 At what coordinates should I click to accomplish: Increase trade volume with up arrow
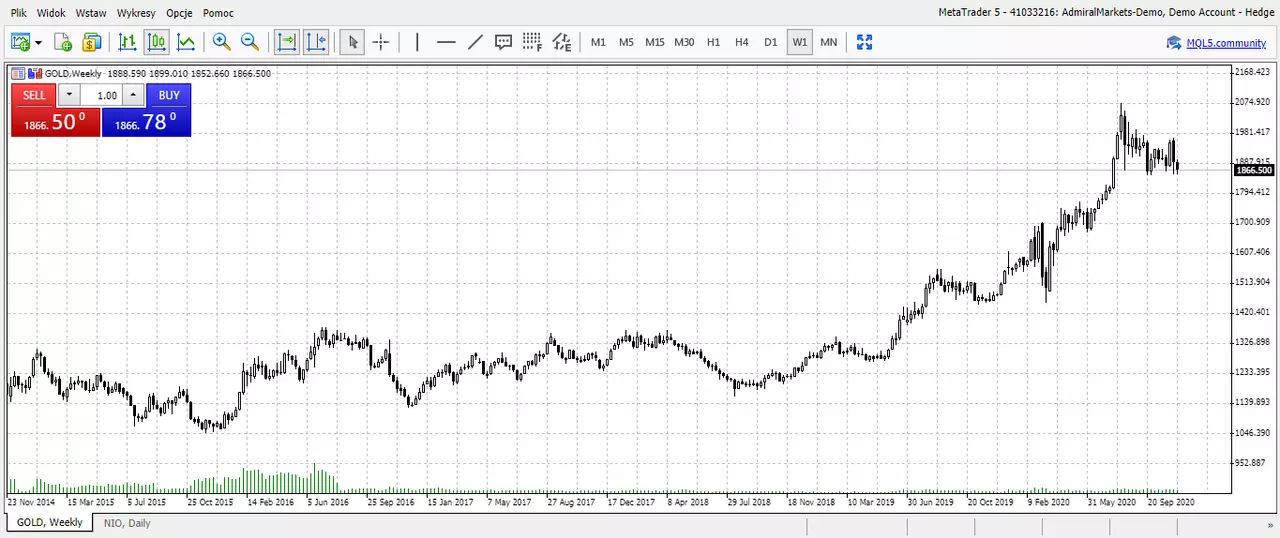(x=134, y=95)
